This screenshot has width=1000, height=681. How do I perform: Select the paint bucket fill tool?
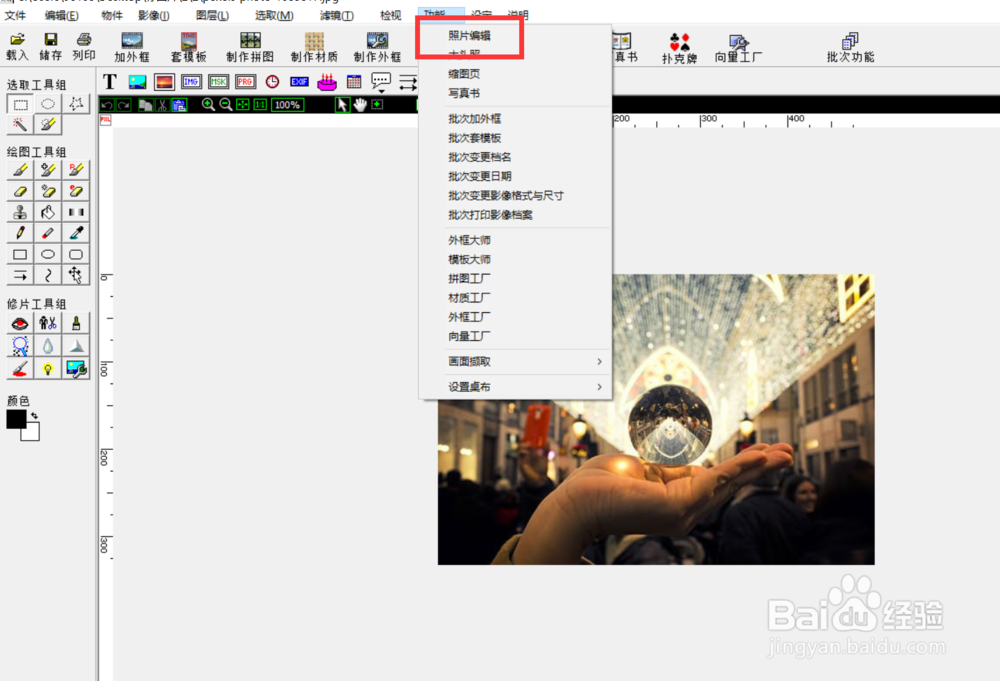[x=48, y=212]
